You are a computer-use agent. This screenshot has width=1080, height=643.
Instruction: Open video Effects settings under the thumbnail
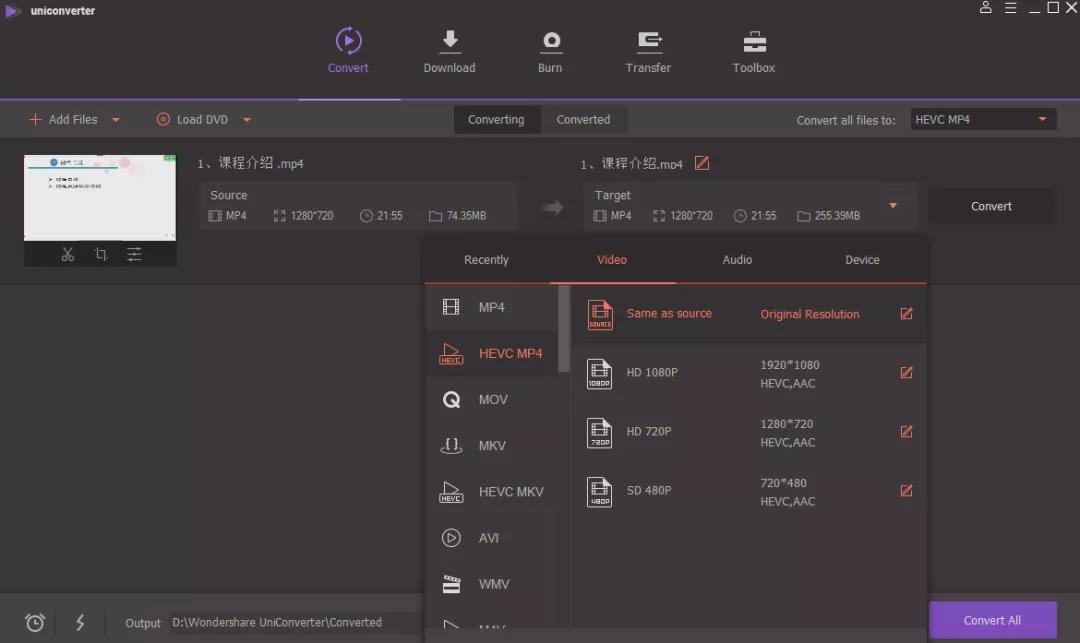[134, 253]
